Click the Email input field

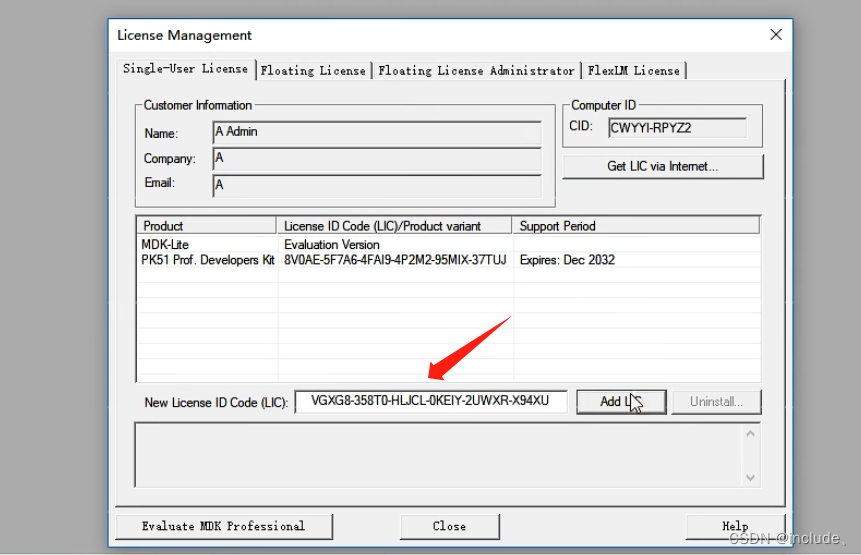[x=377, y=185]
